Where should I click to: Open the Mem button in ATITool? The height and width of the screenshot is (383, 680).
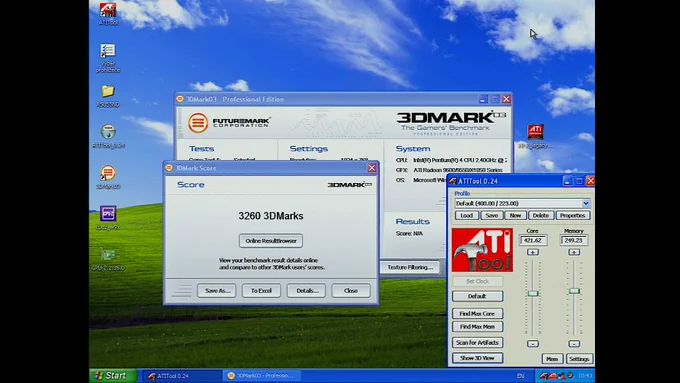(x=552, y=359)
